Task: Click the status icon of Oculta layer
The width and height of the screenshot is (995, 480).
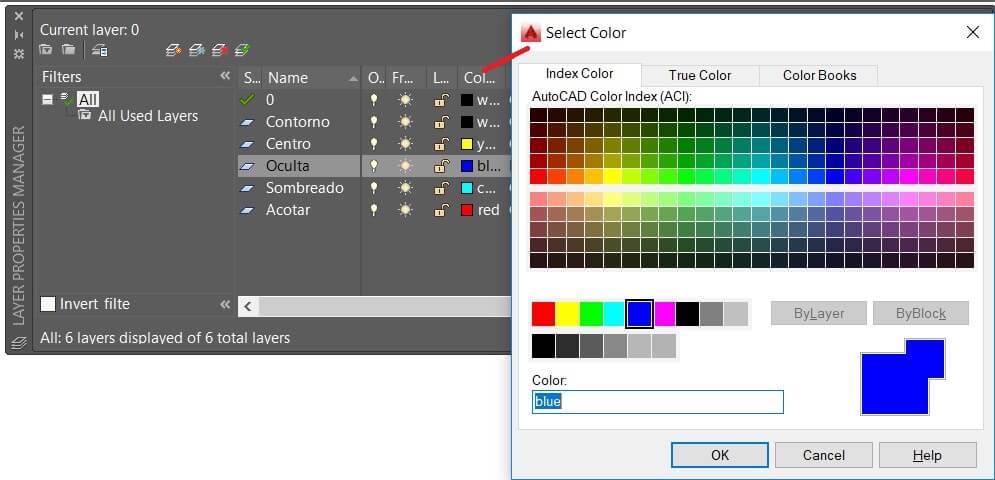Action: pyautogui.click(x=247, y=166)
